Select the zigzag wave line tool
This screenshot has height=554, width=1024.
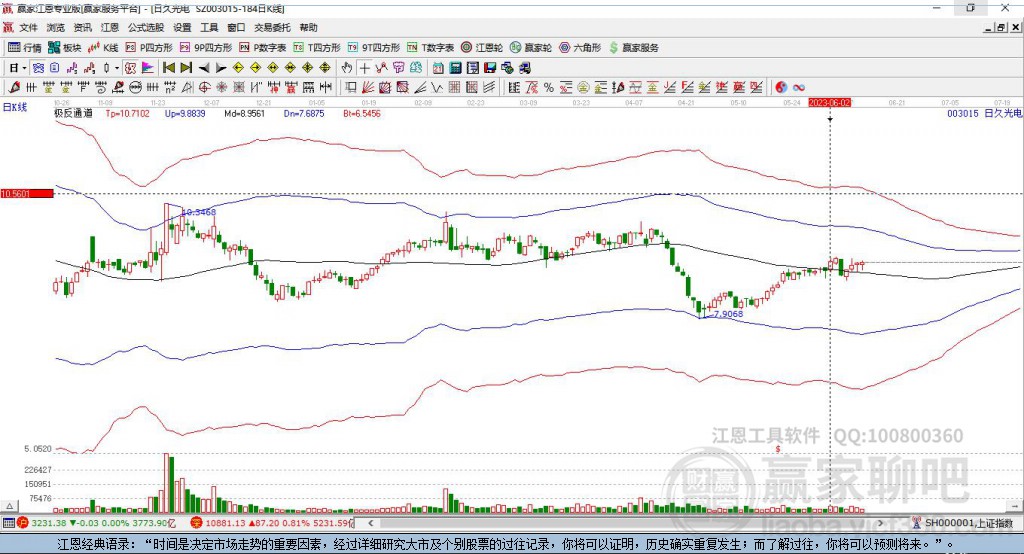click(x=437, y=88)
